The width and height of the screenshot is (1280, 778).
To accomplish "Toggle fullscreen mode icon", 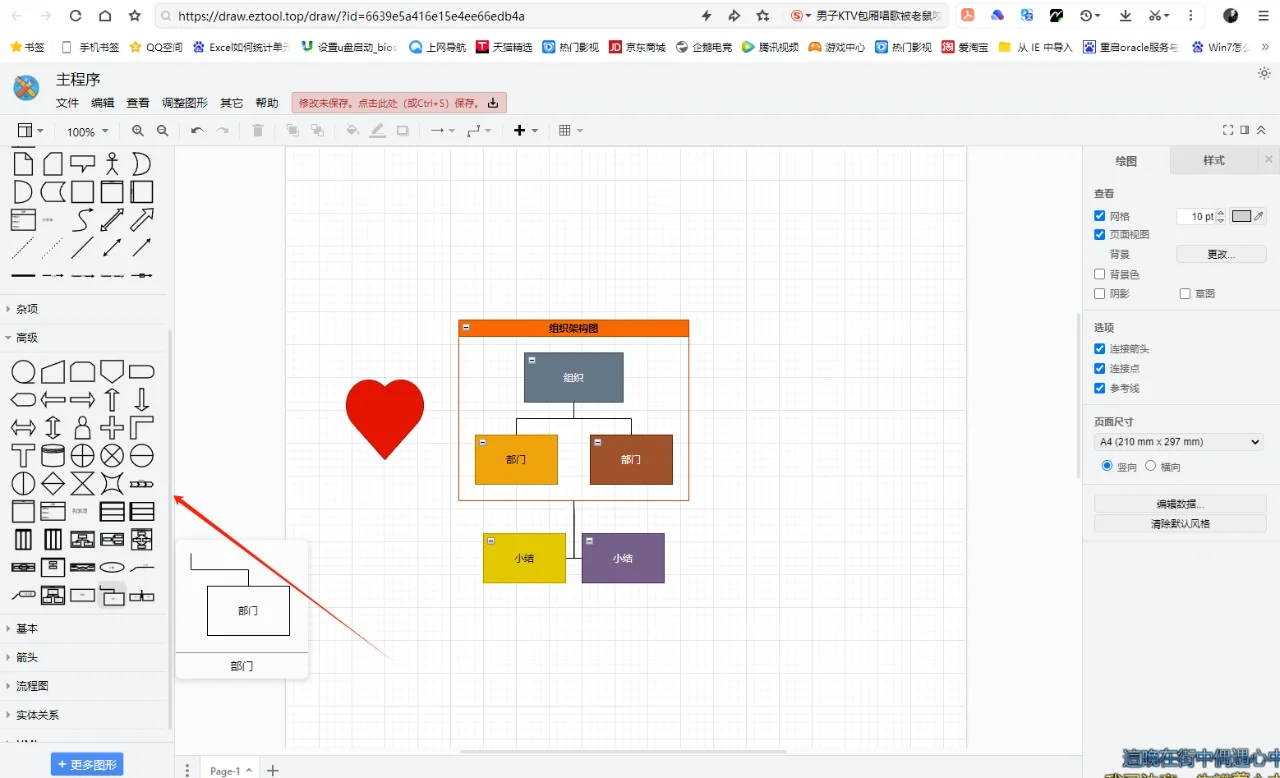I will click(x=1228, y=130).
